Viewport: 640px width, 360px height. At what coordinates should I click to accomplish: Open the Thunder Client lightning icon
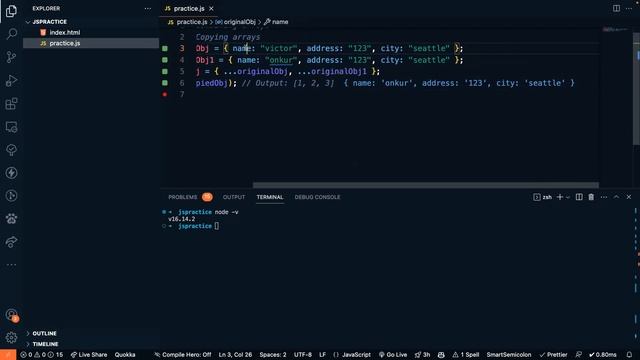click(11, 173)
